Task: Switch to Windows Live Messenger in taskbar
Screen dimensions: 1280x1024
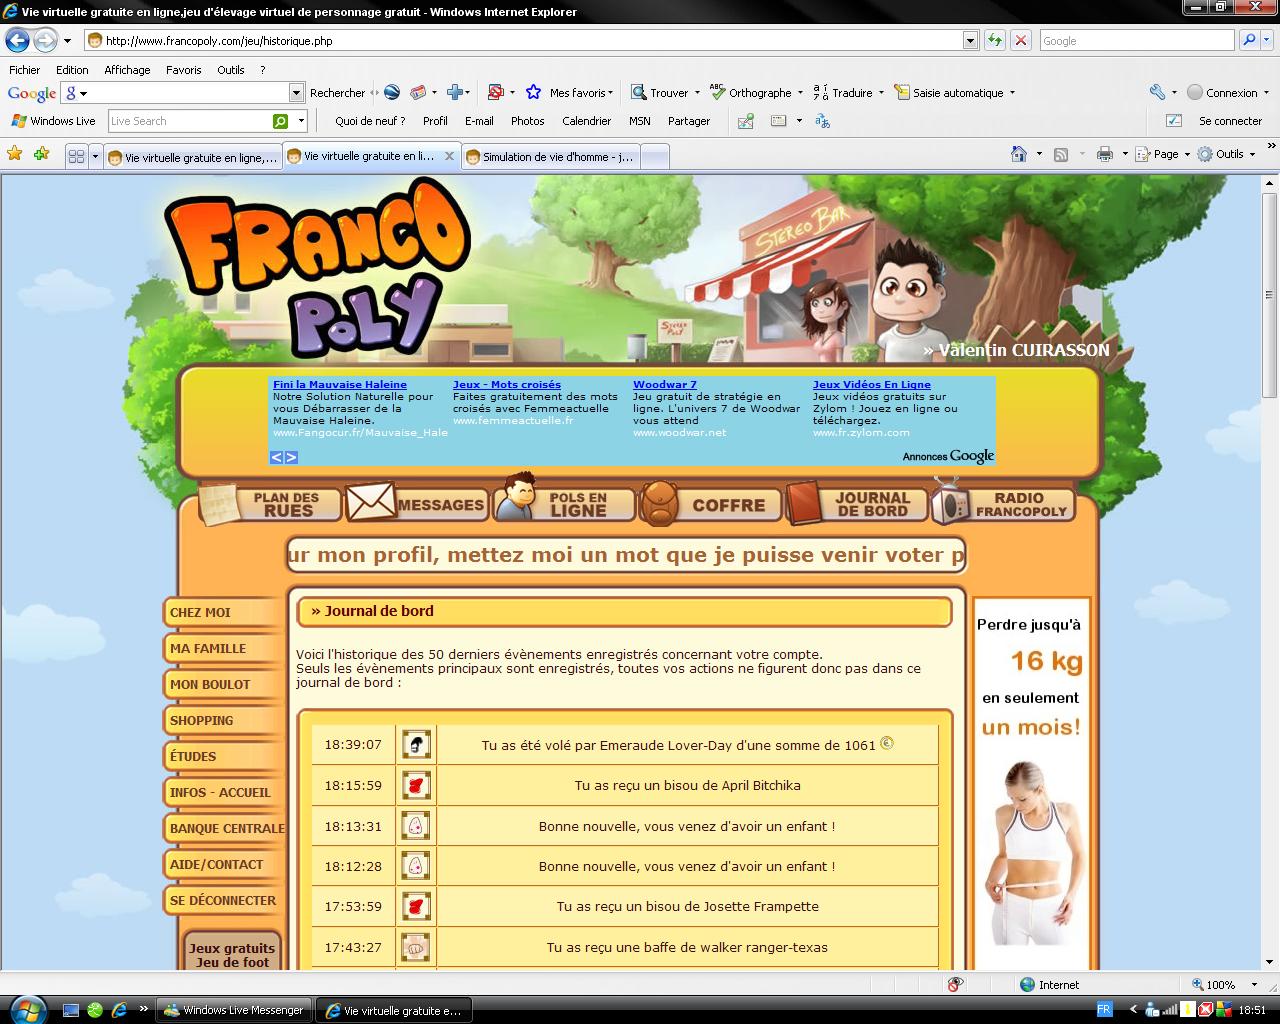Action: [x=235, y=1010]
